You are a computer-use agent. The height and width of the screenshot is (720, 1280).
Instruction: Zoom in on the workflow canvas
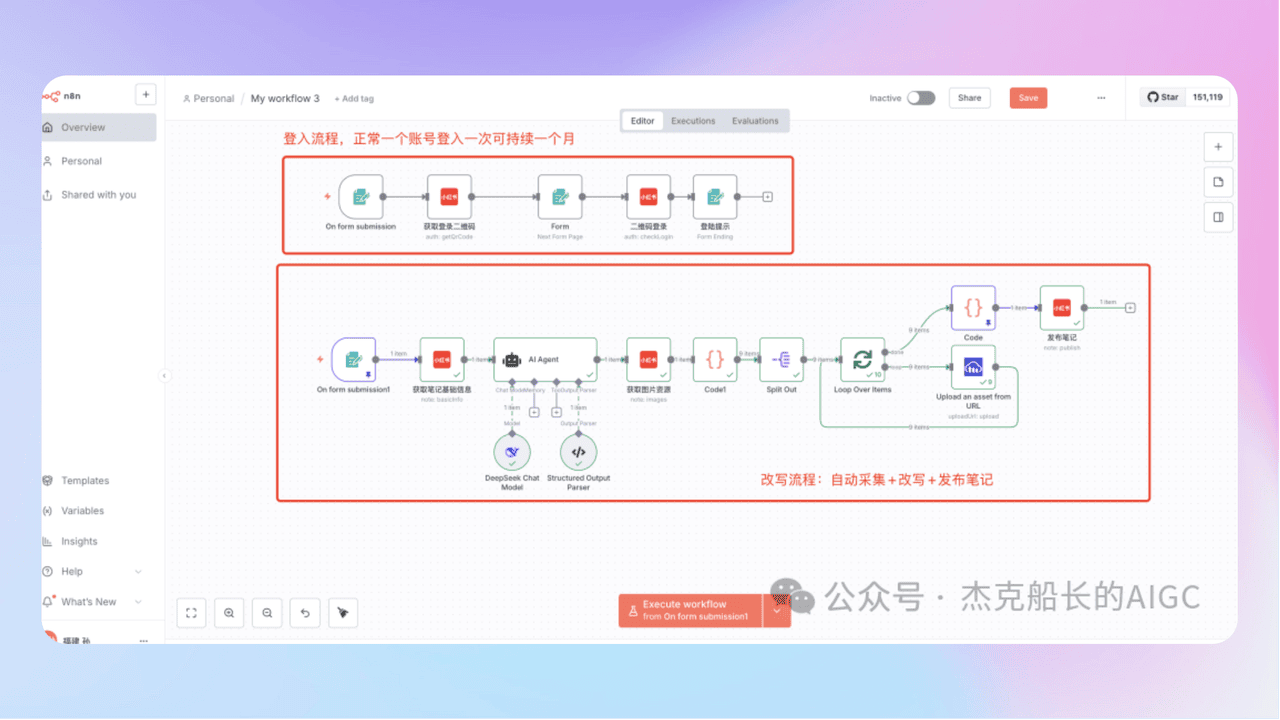[229, 613]
